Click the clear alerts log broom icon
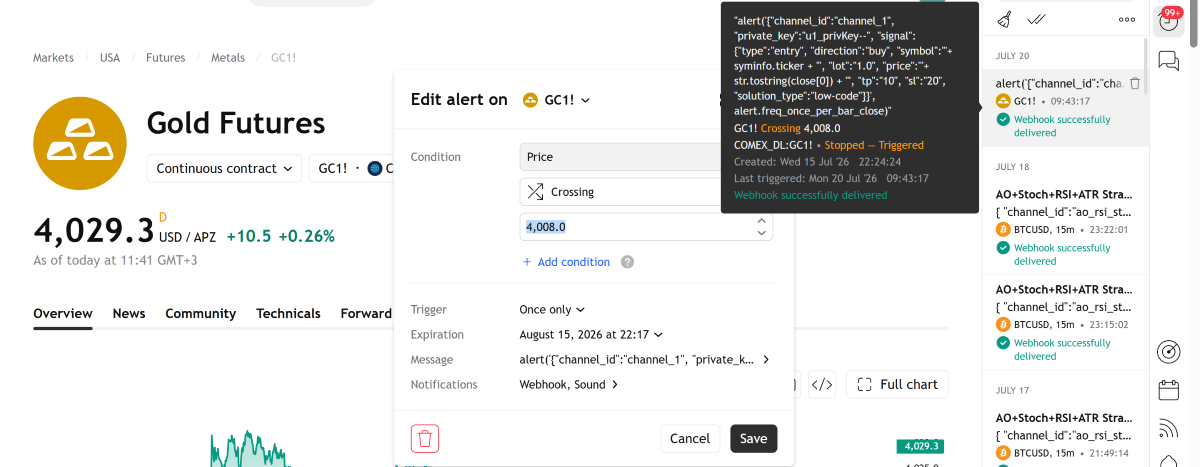Viewport: 1200px width, 467px height. 1005,18
